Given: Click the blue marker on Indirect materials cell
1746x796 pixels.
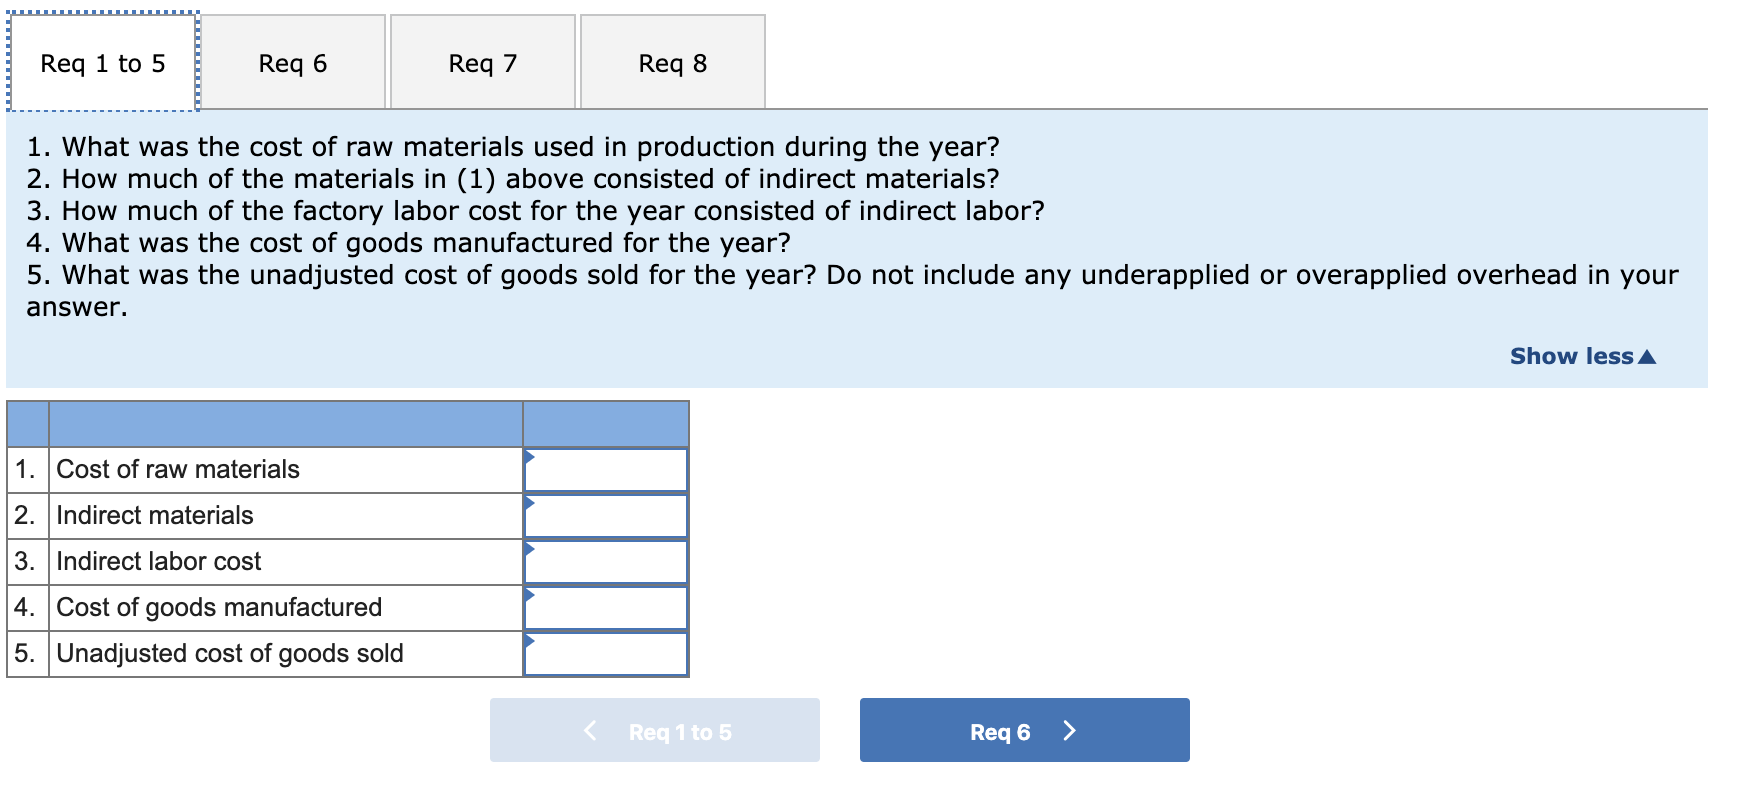Looking at the screenshot, I should click(x=530, y=503).
